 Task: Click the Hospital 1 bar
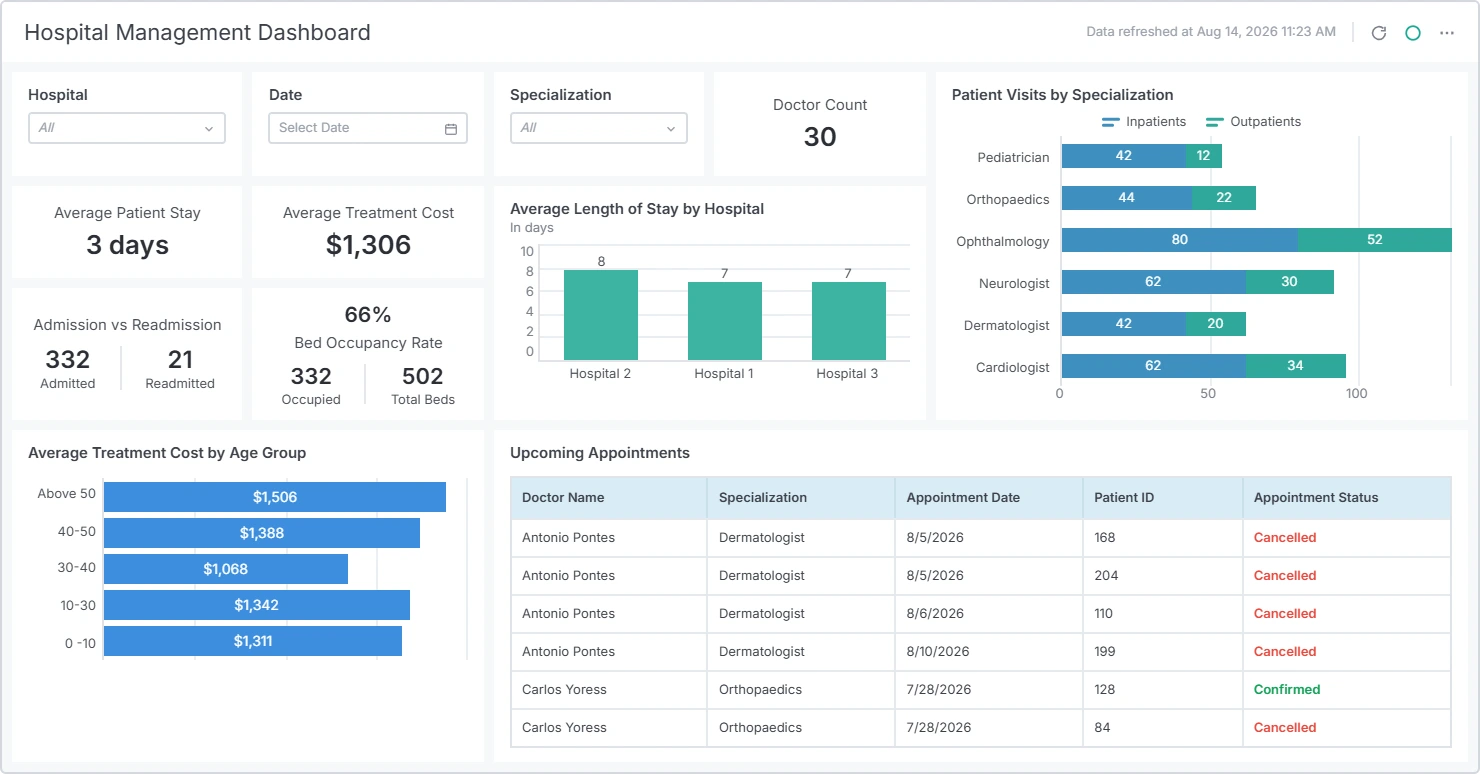click(725, 321)
